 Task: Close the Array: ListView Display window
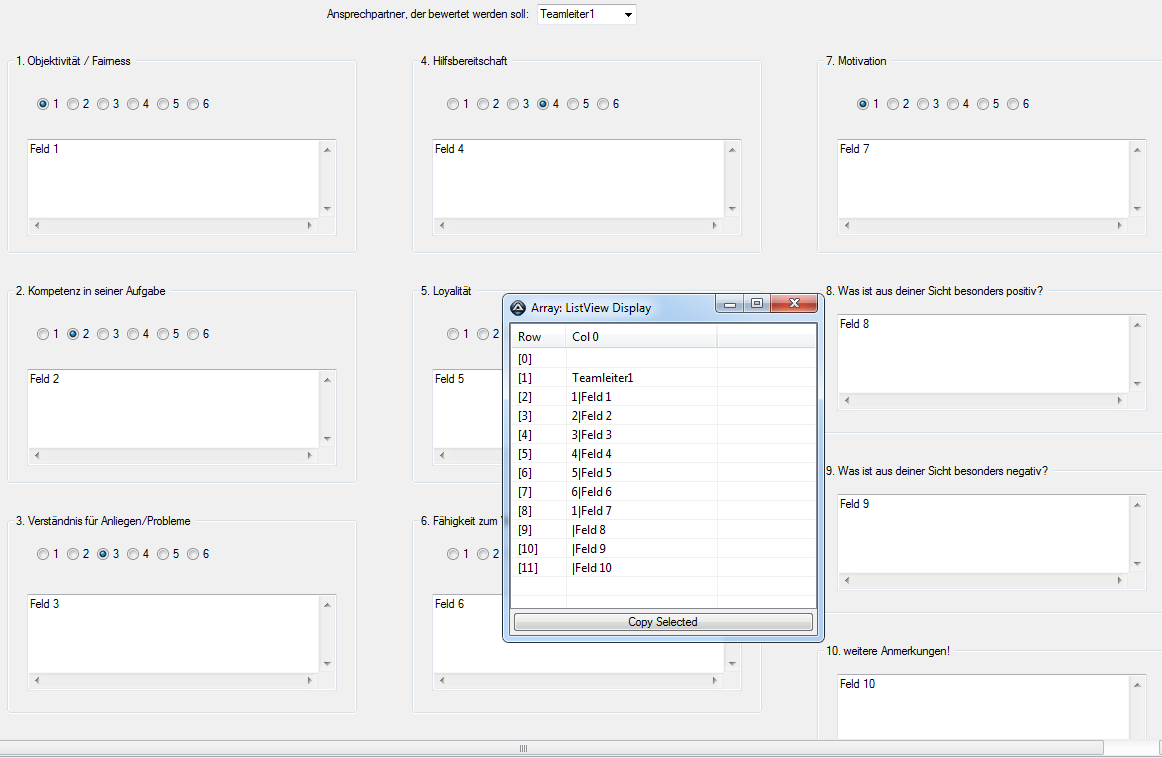(795, 304)
